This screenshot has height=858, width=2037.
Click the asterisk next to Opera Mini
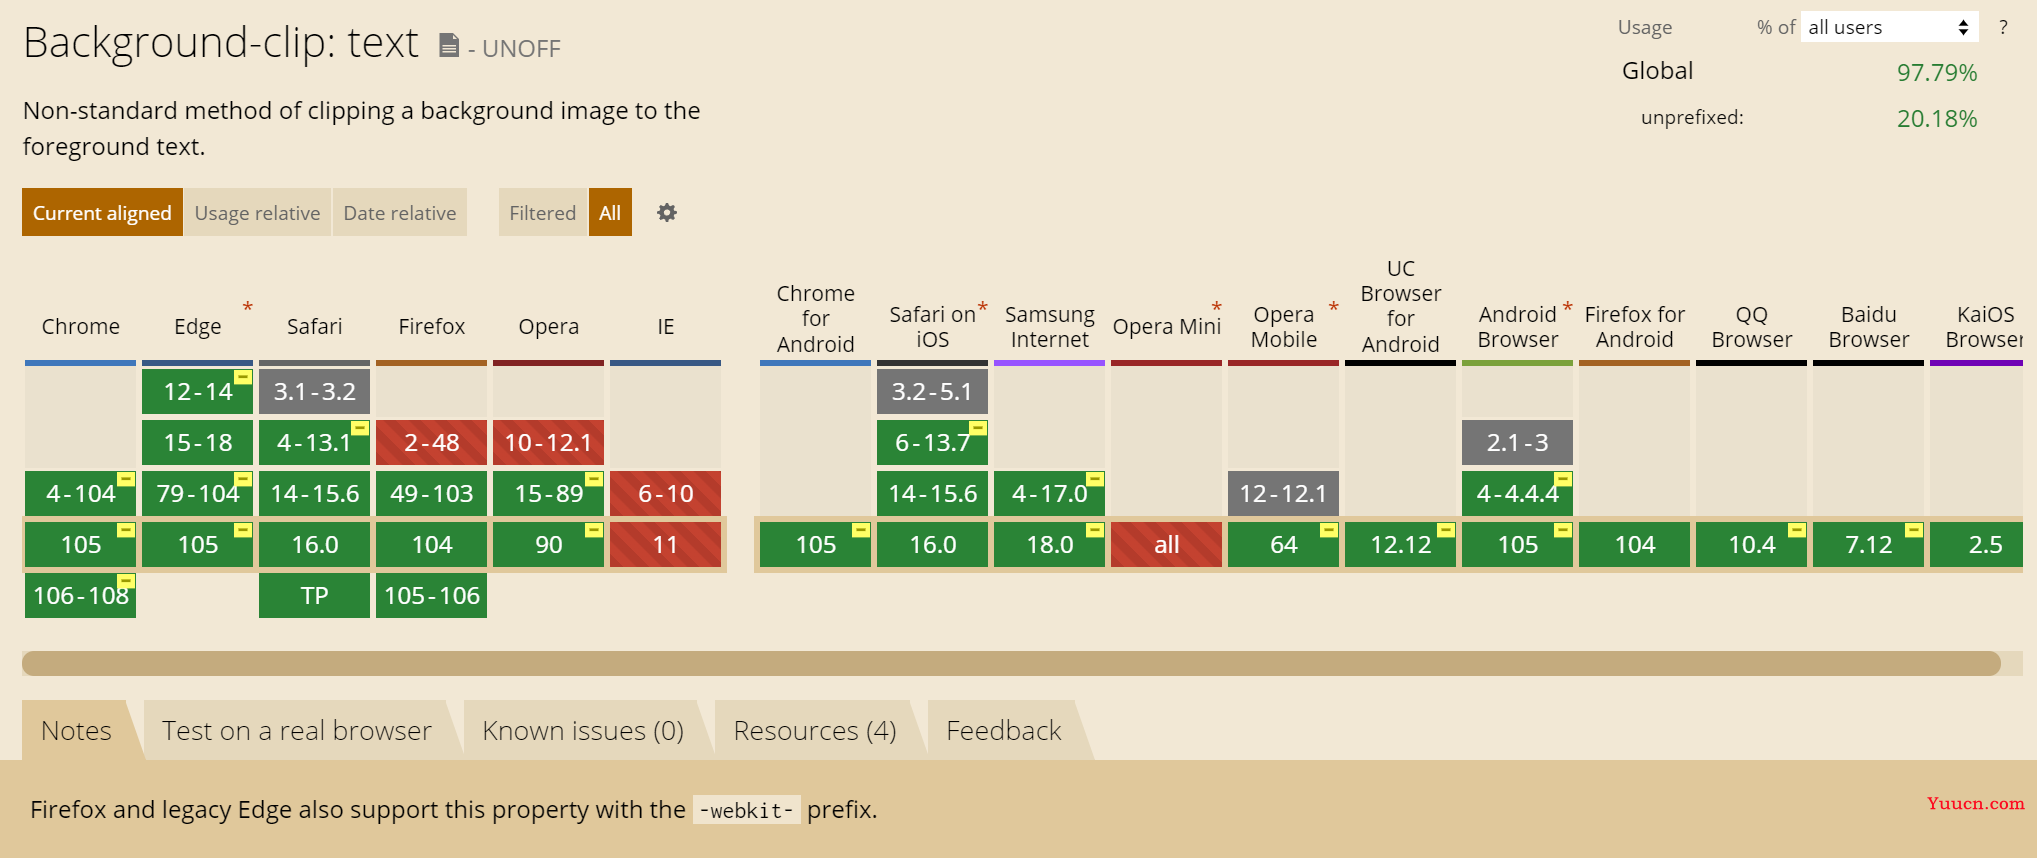(1216, 307)
